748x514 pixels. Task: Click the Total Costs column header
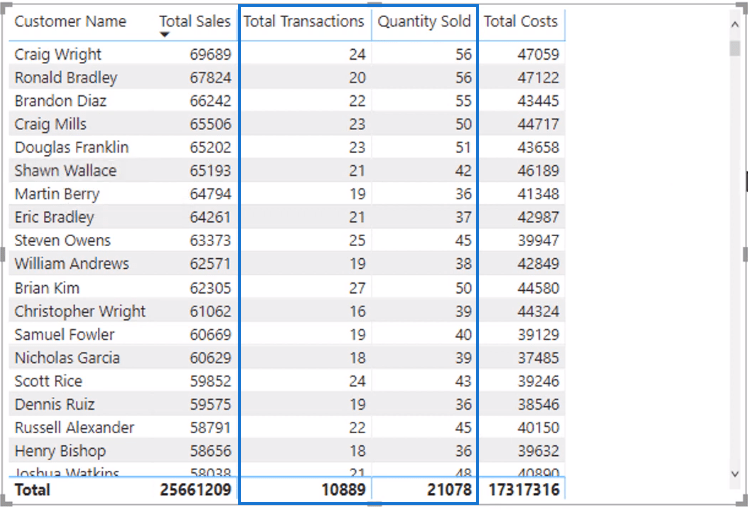(x=520, y=21)
